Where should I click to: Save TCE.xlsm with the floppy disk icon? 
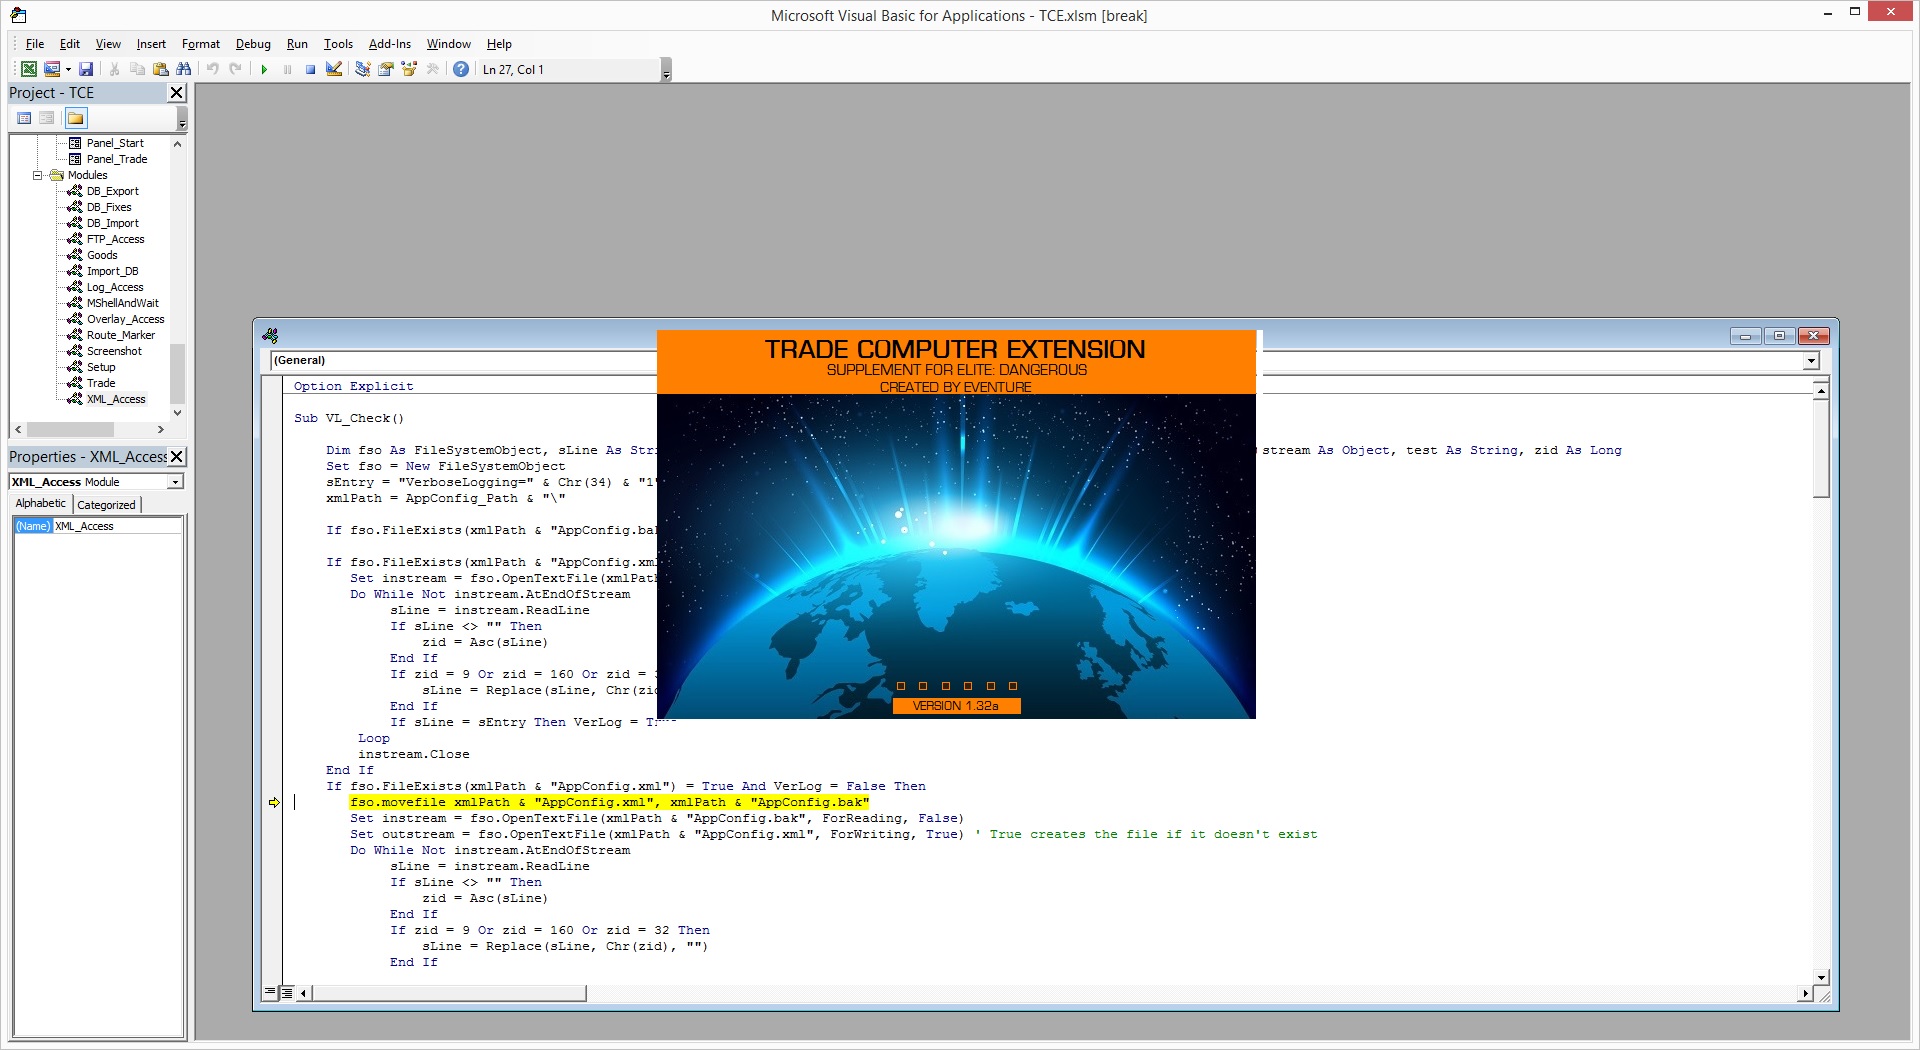coord(86,69)
